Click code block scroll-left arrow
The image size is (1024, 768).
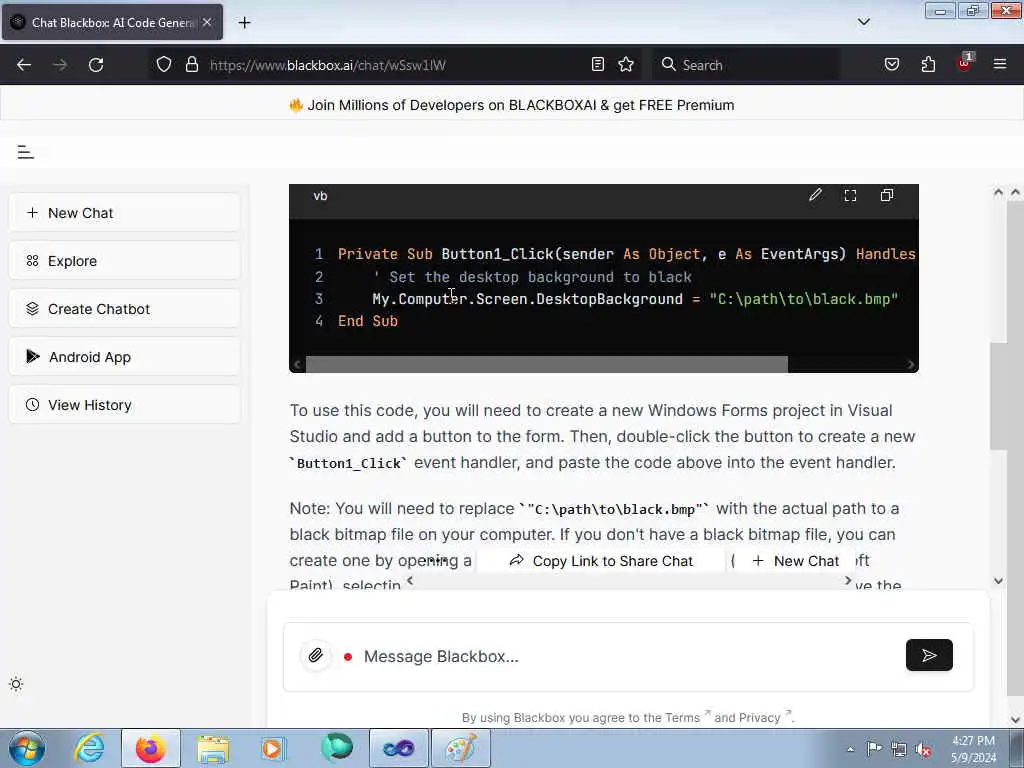(x=297, y=364)
